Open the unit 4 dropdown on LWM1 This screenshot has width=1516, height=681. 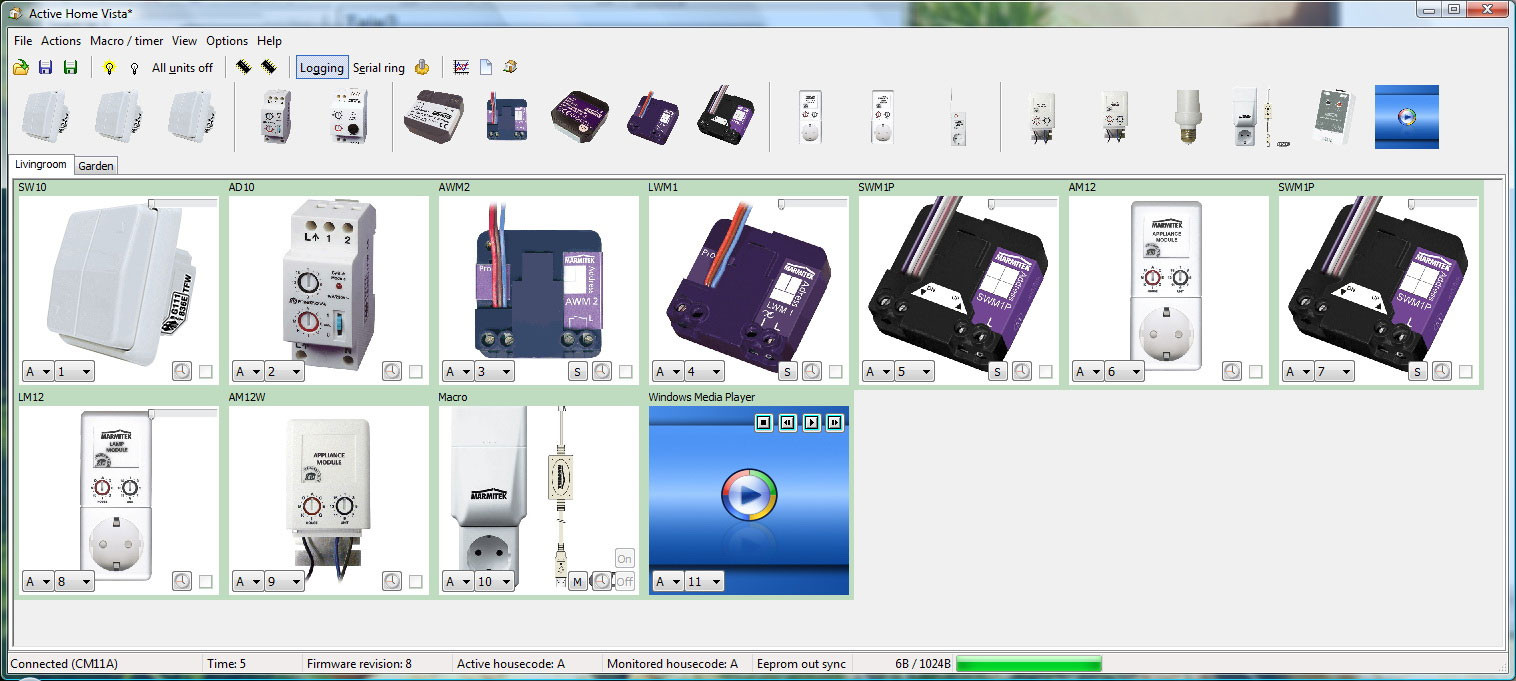coord(703,372)
